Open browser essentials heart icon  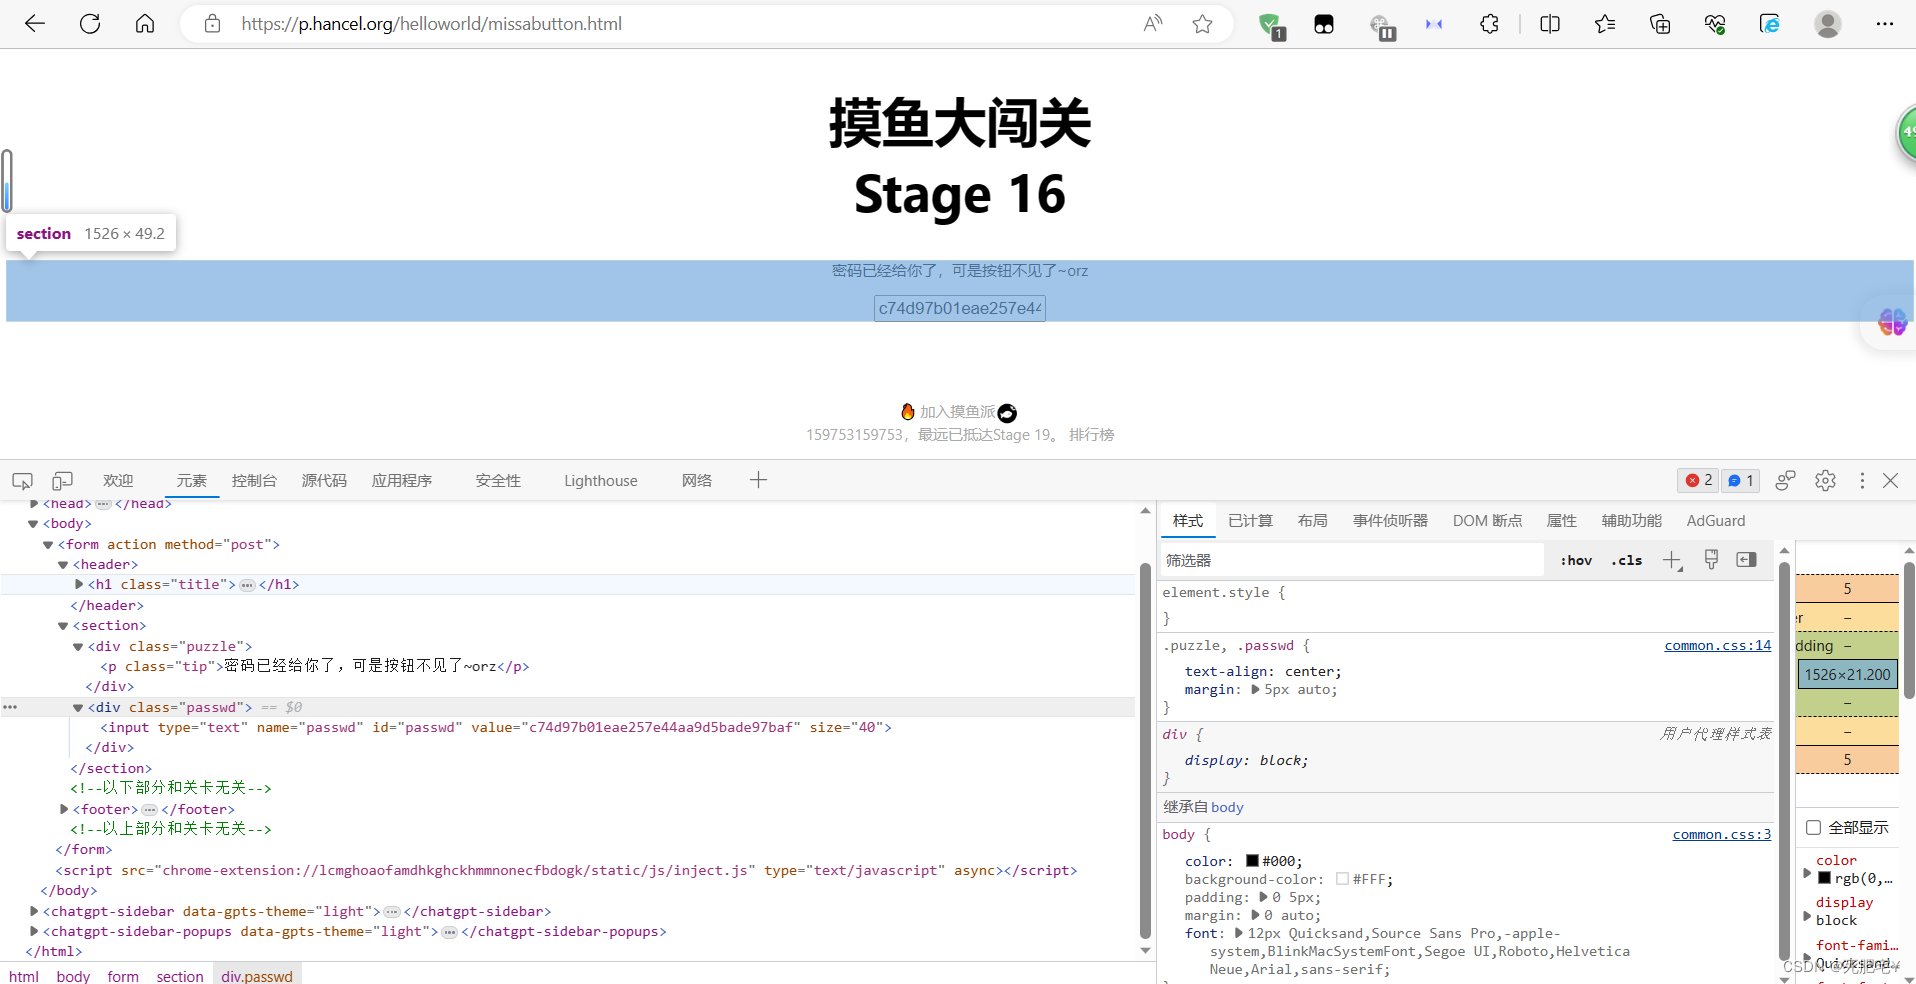click(x=1715, y=24)
